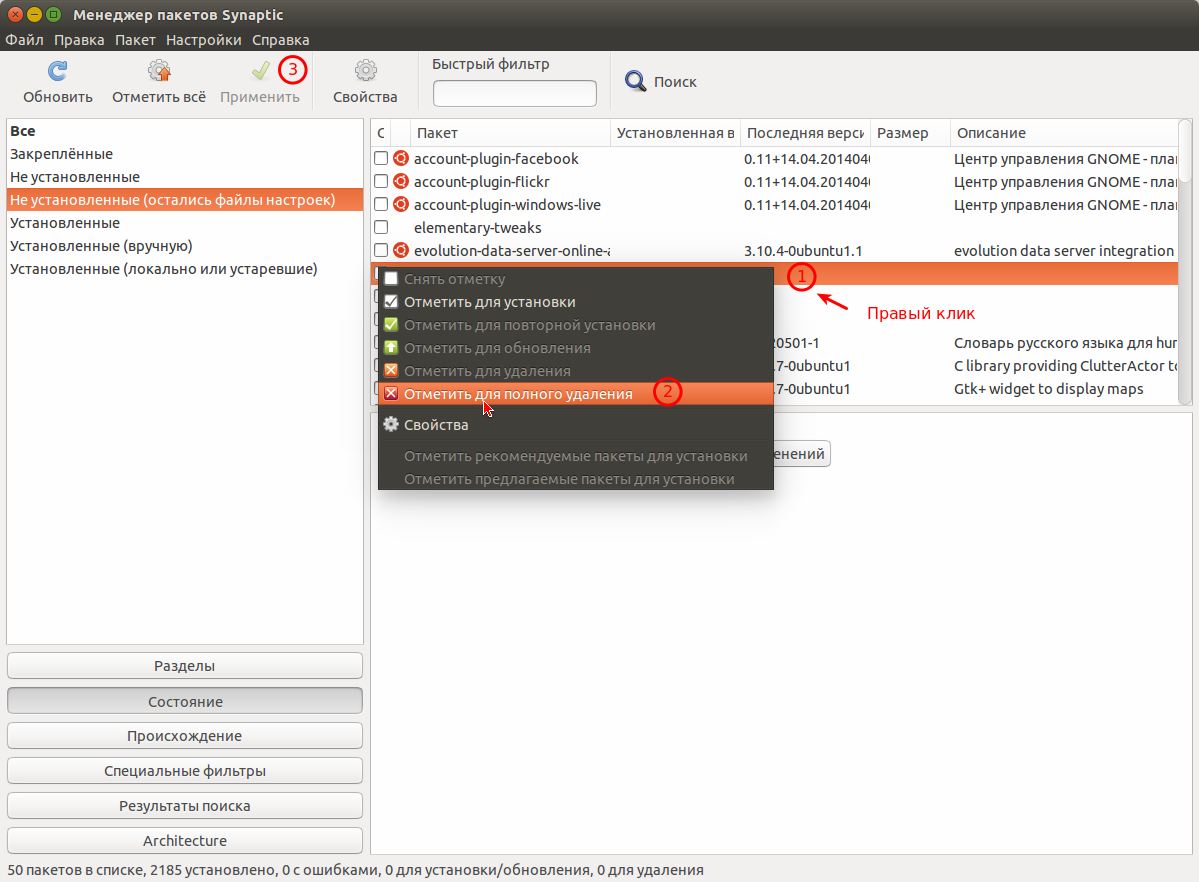Image resolution: width=1199 pixels, height=882 pixels.
Task: Click the Отметить всё toolbar icon
Action: 159,71
